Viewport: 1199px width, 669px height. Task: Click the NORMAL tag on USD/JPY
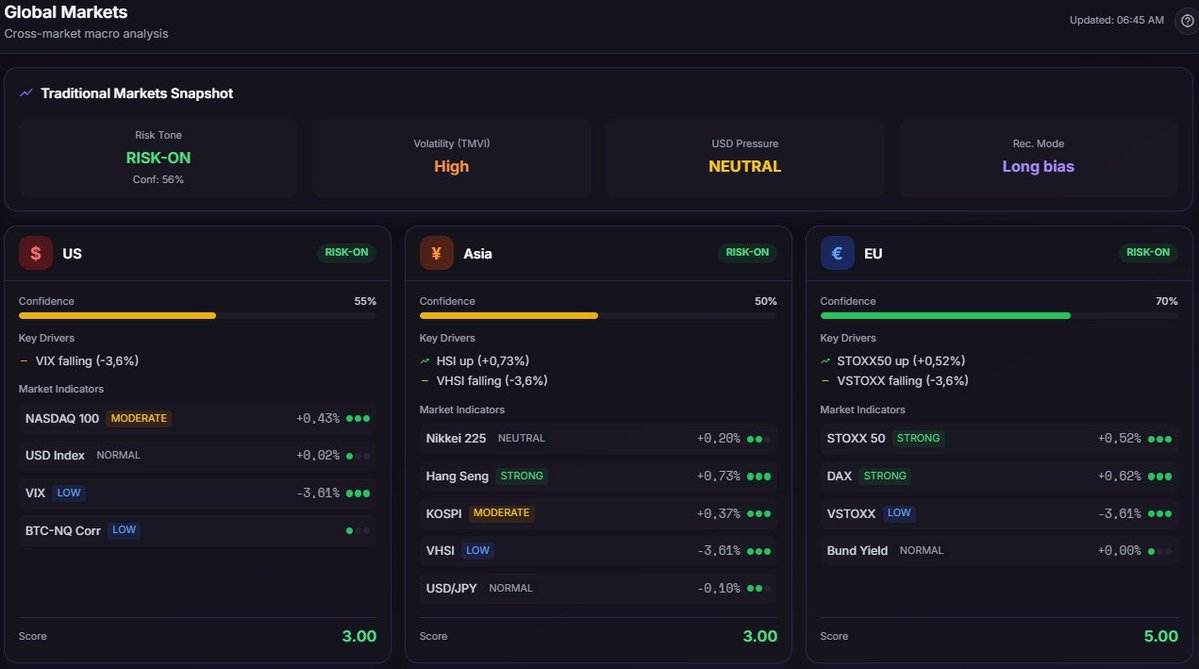click(511, 588)
